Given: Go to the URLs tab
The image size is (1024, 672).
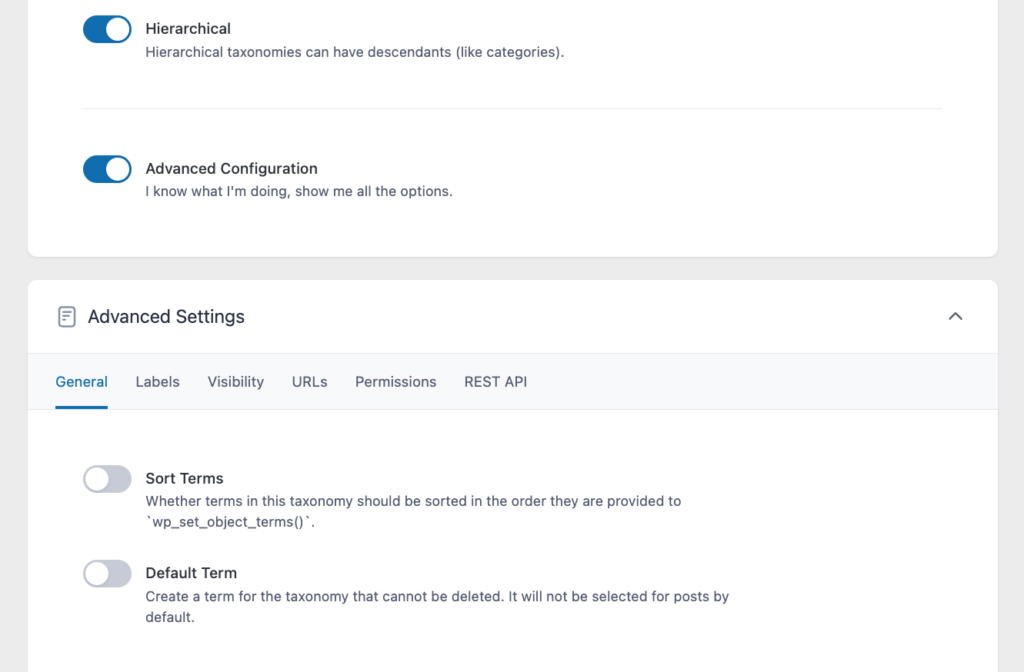Looking at the screenshot, I should point(310,382).
